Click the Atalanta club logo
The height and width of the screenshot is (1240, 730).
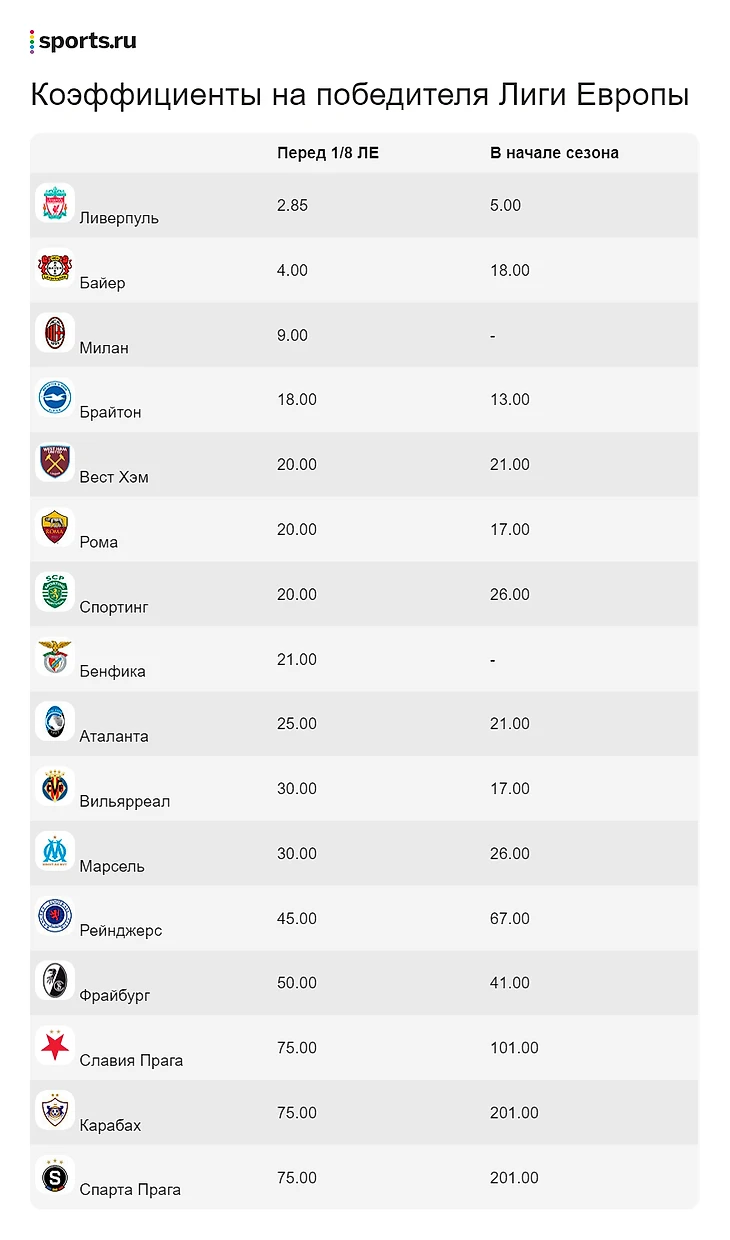pos(54,722)
